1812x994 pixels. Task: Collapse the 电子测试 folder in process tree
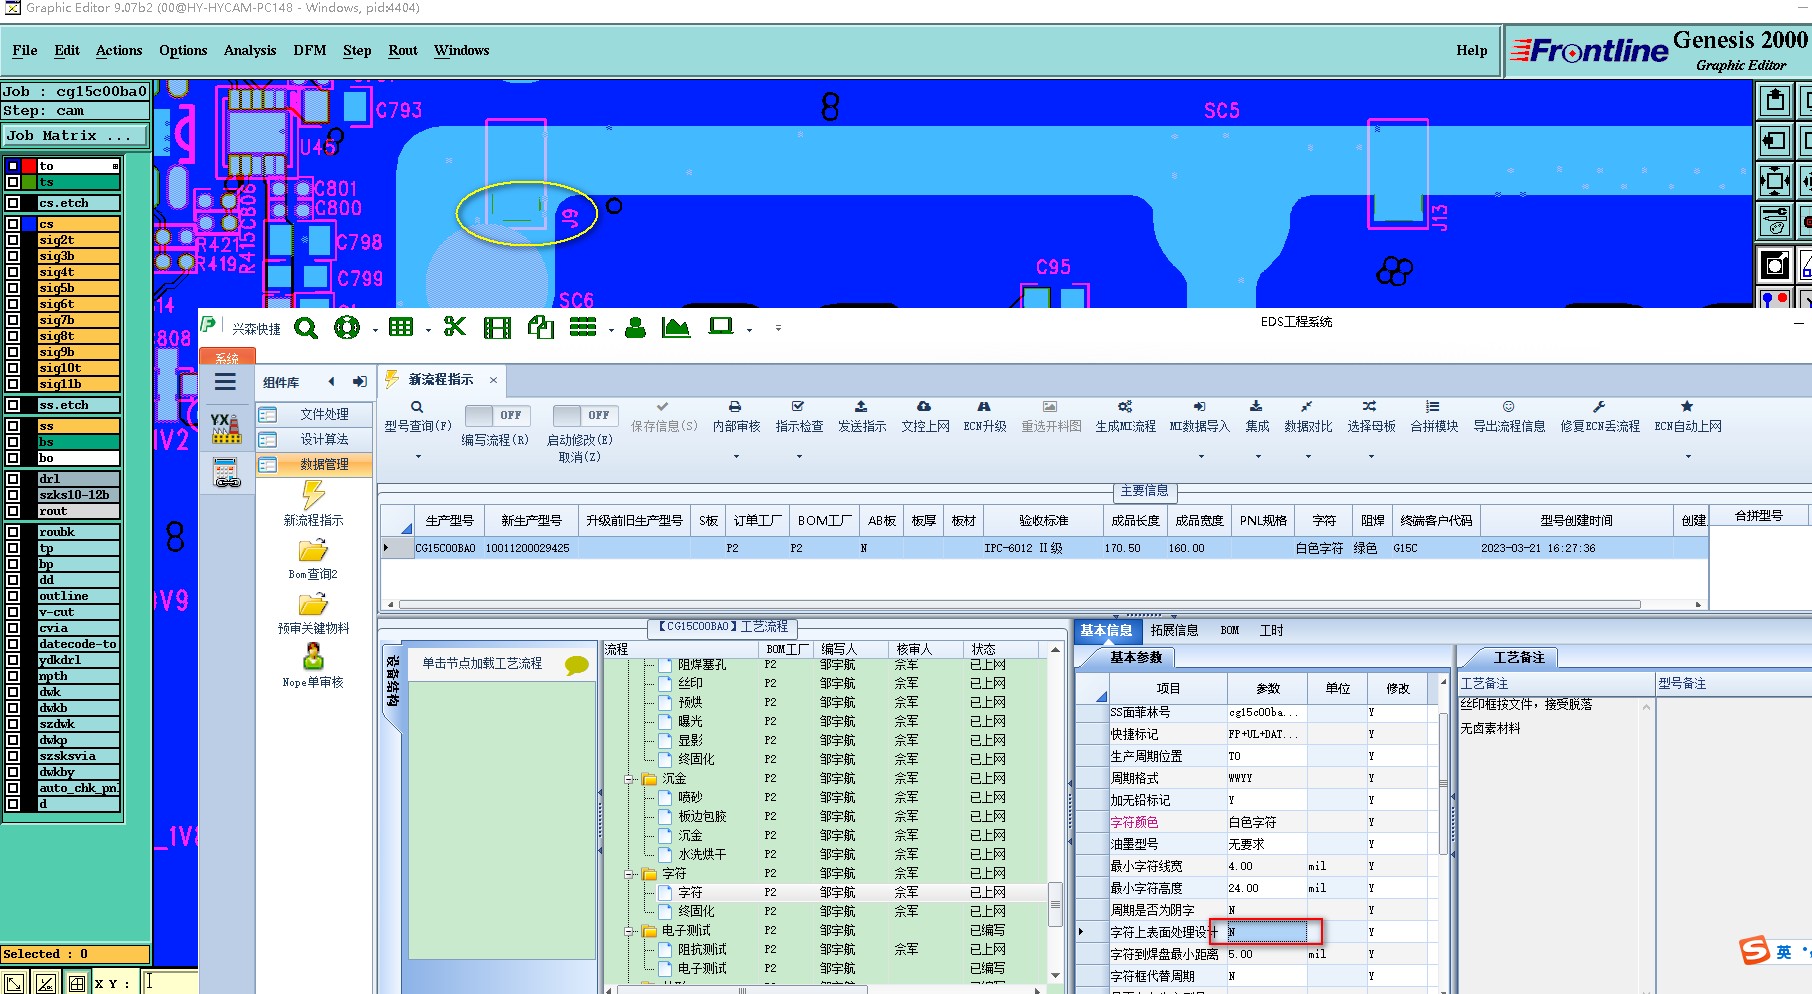(630, 931)
